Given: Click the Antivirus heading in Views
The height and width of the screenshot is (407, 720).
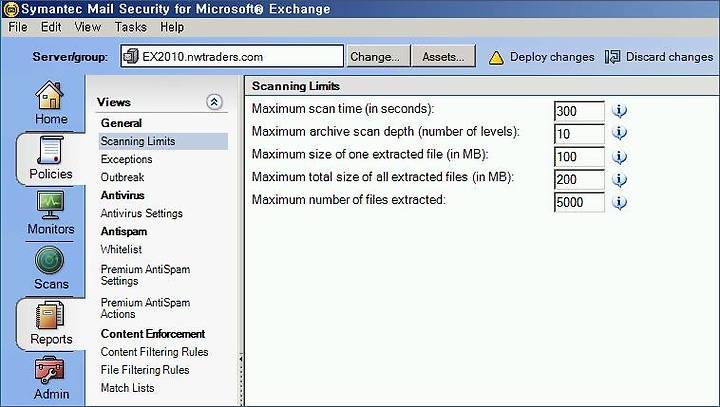Looking at the screenshot, I should (x=122, y=195).
